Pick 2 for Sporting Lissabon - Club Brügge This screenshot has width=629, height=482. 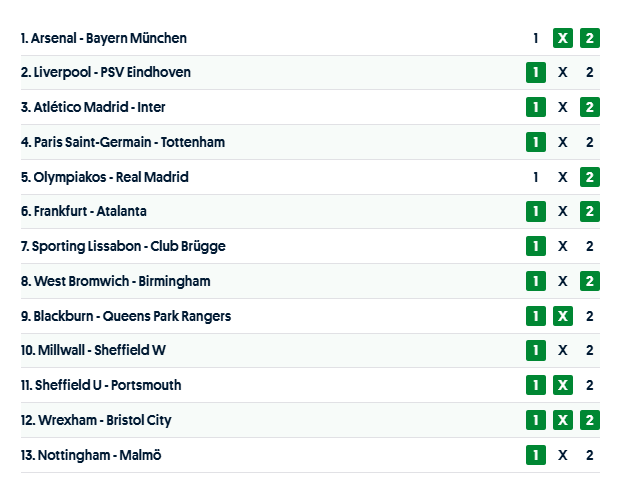[590, 246]
